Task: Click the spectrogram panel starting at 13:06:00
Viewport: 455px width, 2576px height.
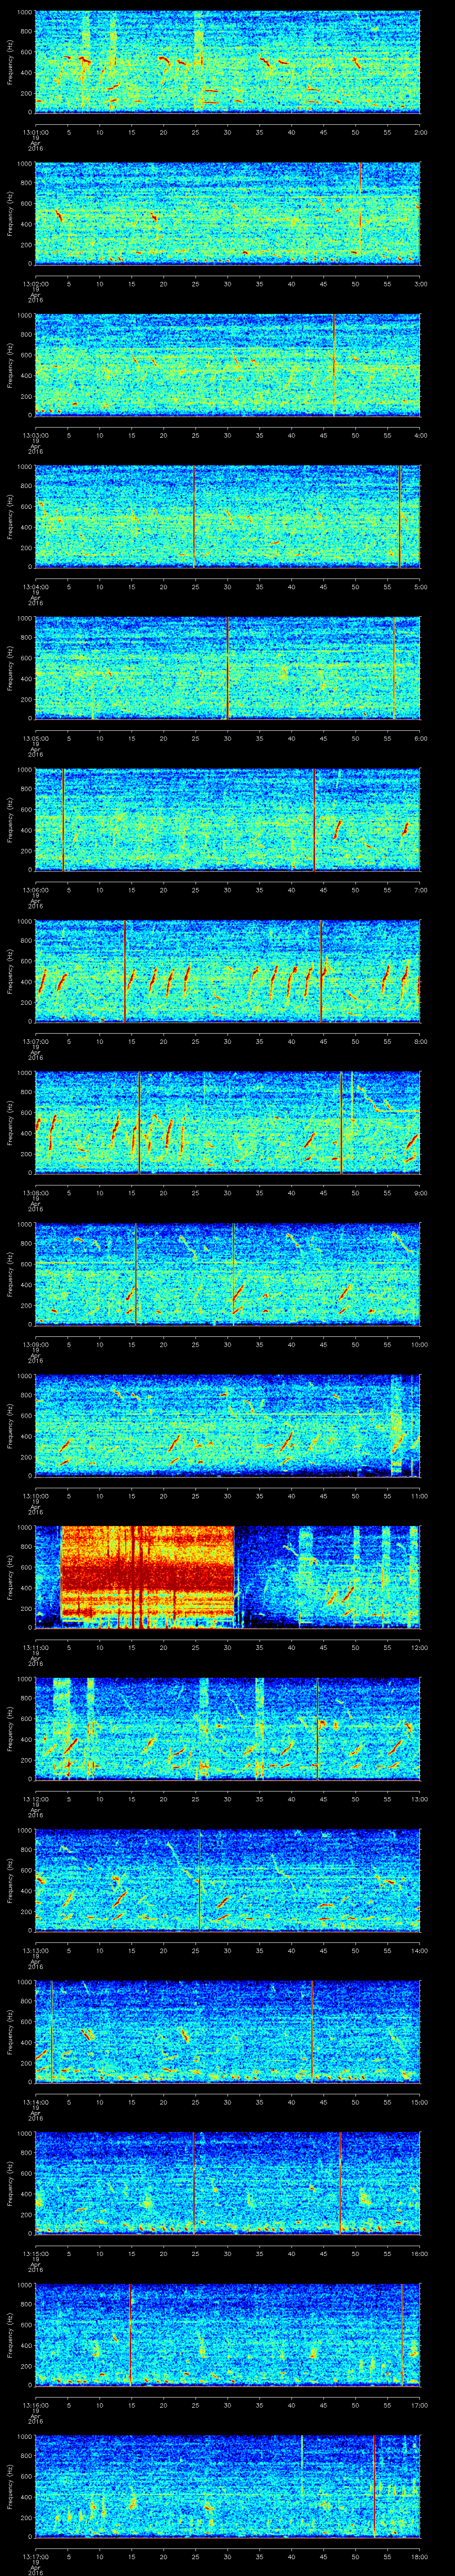Action: point(228,819)
